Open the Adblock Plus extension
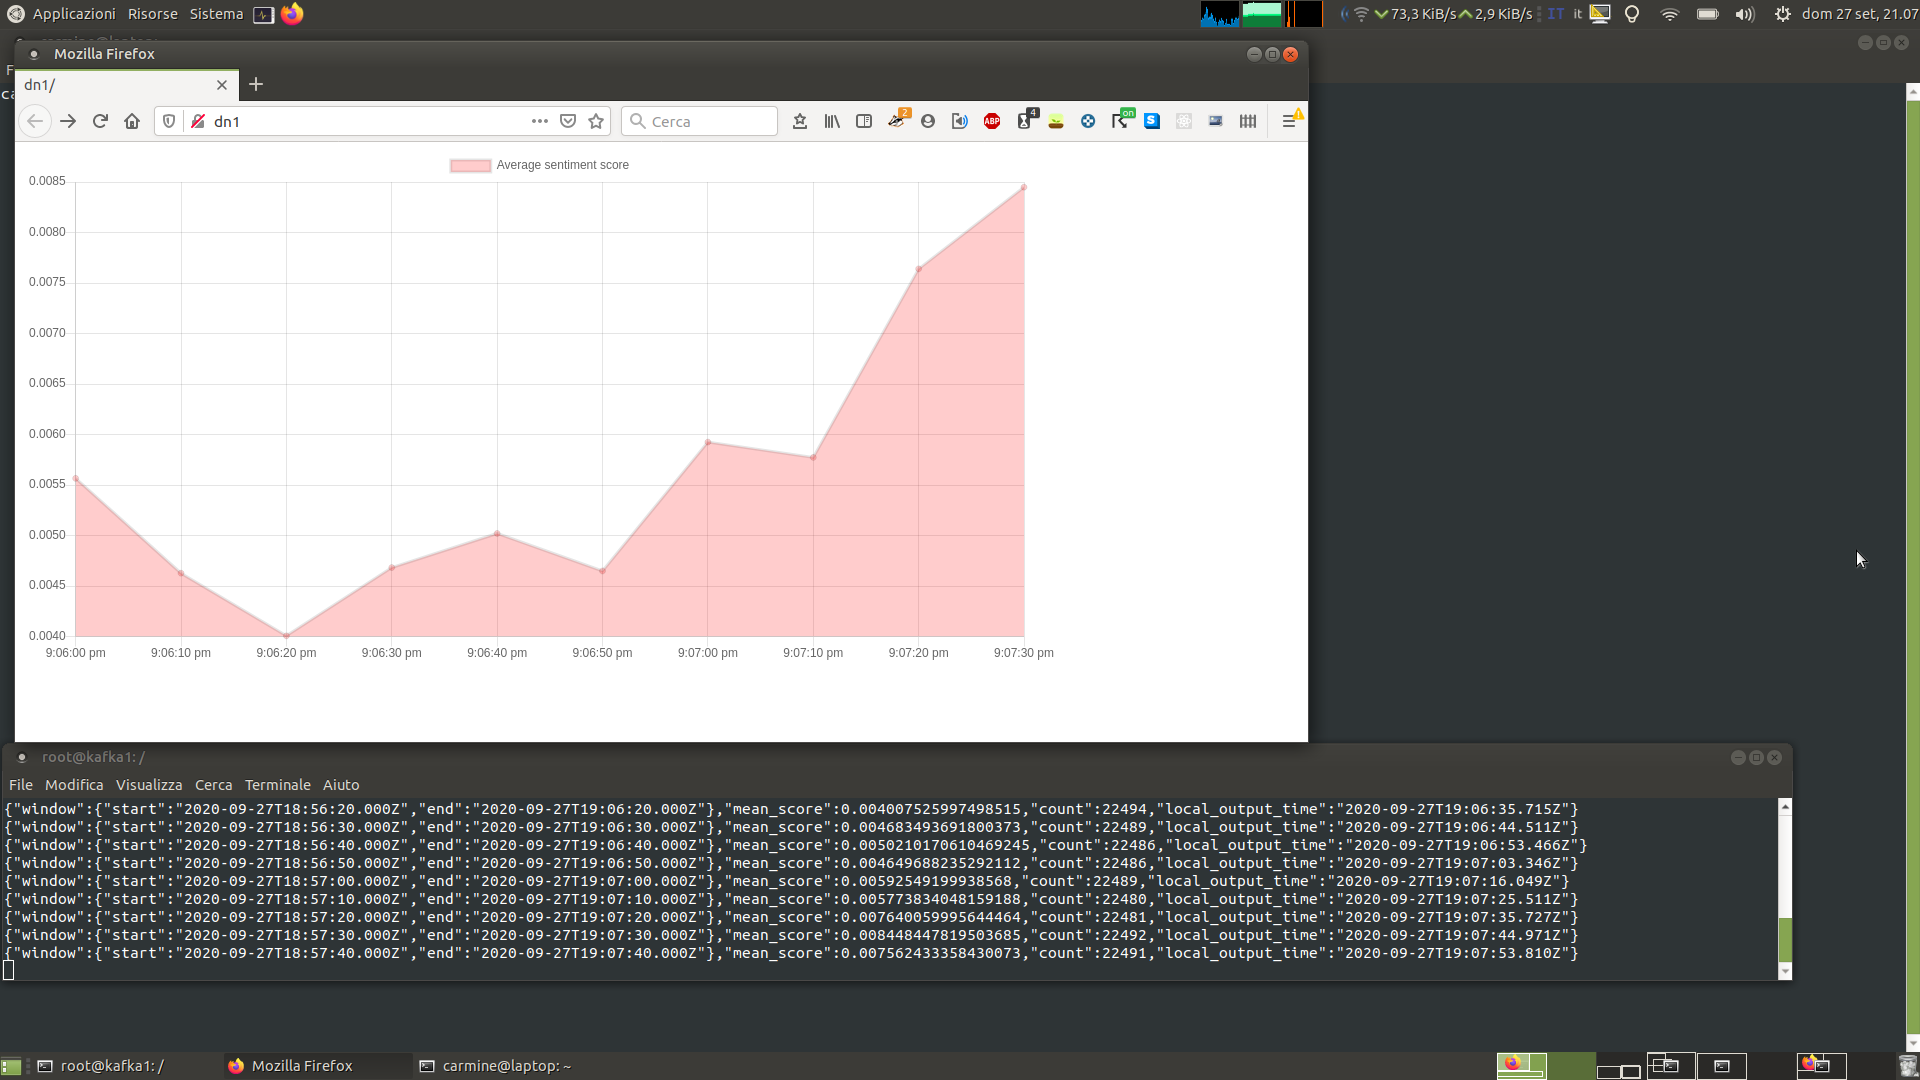Screen dimensions: 1920x1080 click(x=992, y=121)
